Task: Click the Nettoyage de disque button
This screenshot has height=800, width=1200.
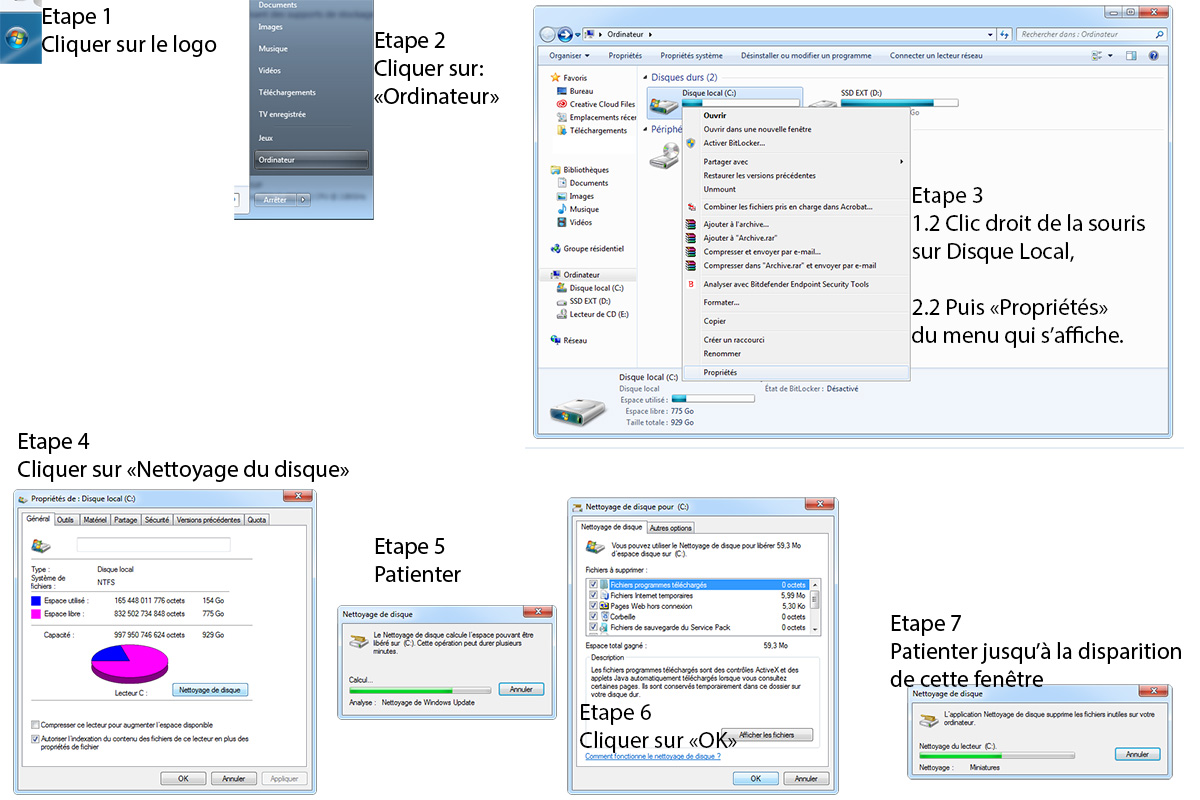Action: 210,690
